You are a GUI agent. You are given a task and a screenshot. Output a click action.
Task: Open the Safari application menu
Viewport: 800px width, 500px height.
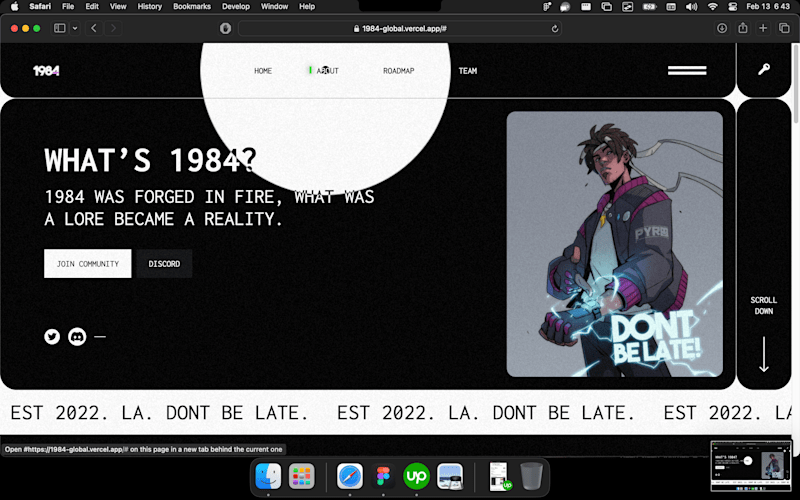[40, 7]
